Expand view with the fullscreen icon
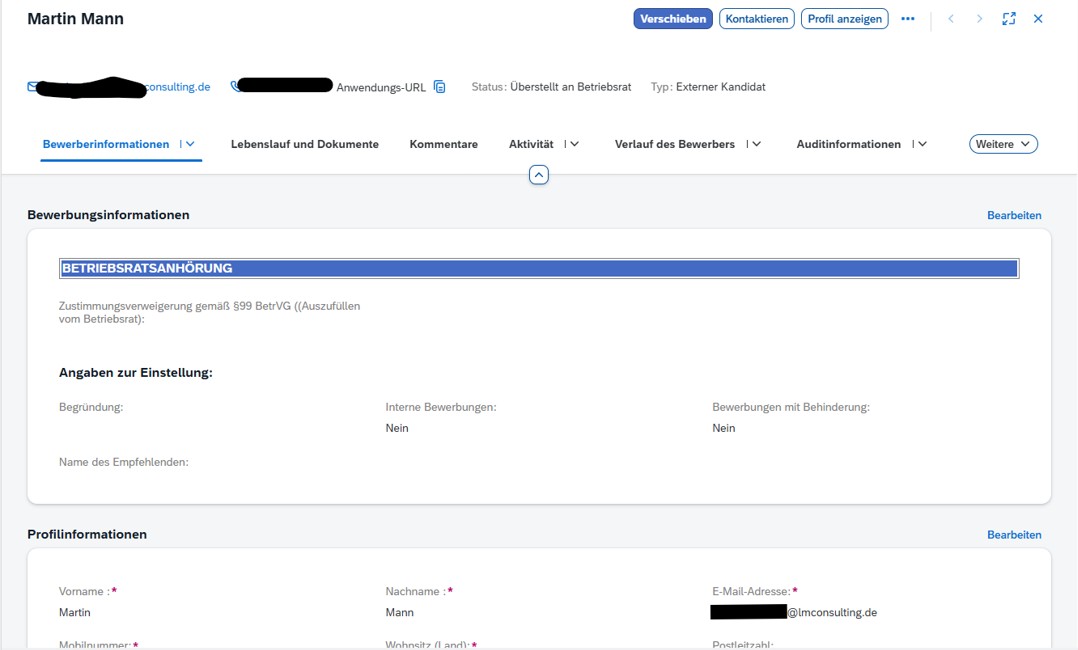The width and height of the screenshot is (1078, 650). coord(1009,19)
